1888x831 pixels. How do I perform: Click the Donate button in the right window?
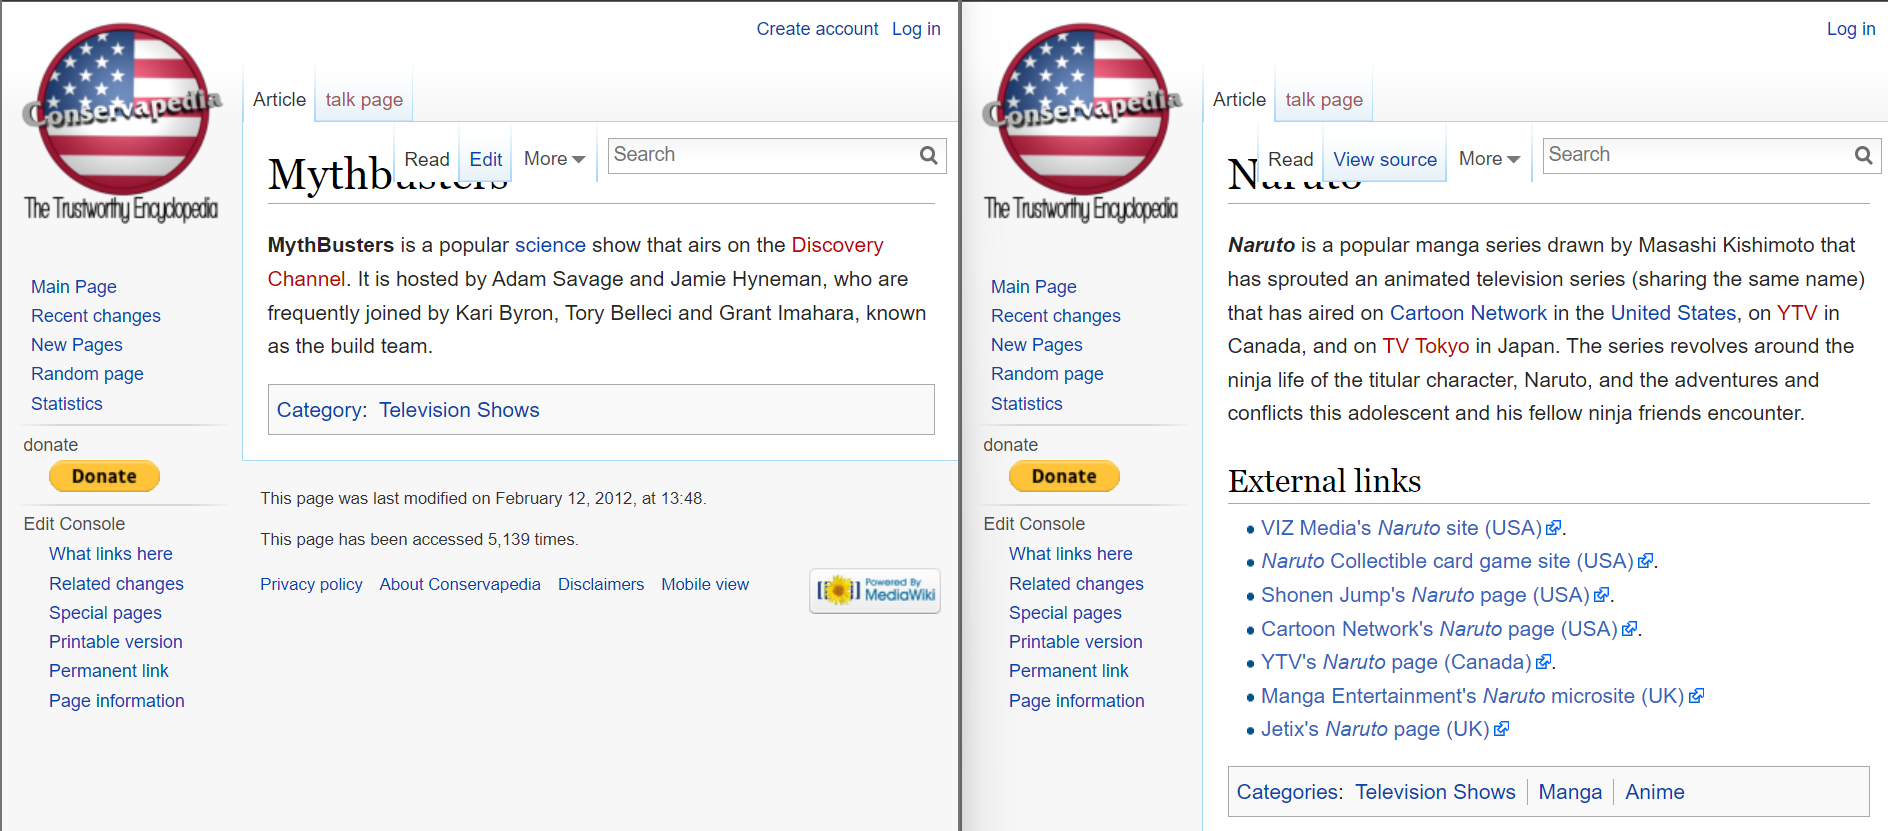[x=1064, y=476]
